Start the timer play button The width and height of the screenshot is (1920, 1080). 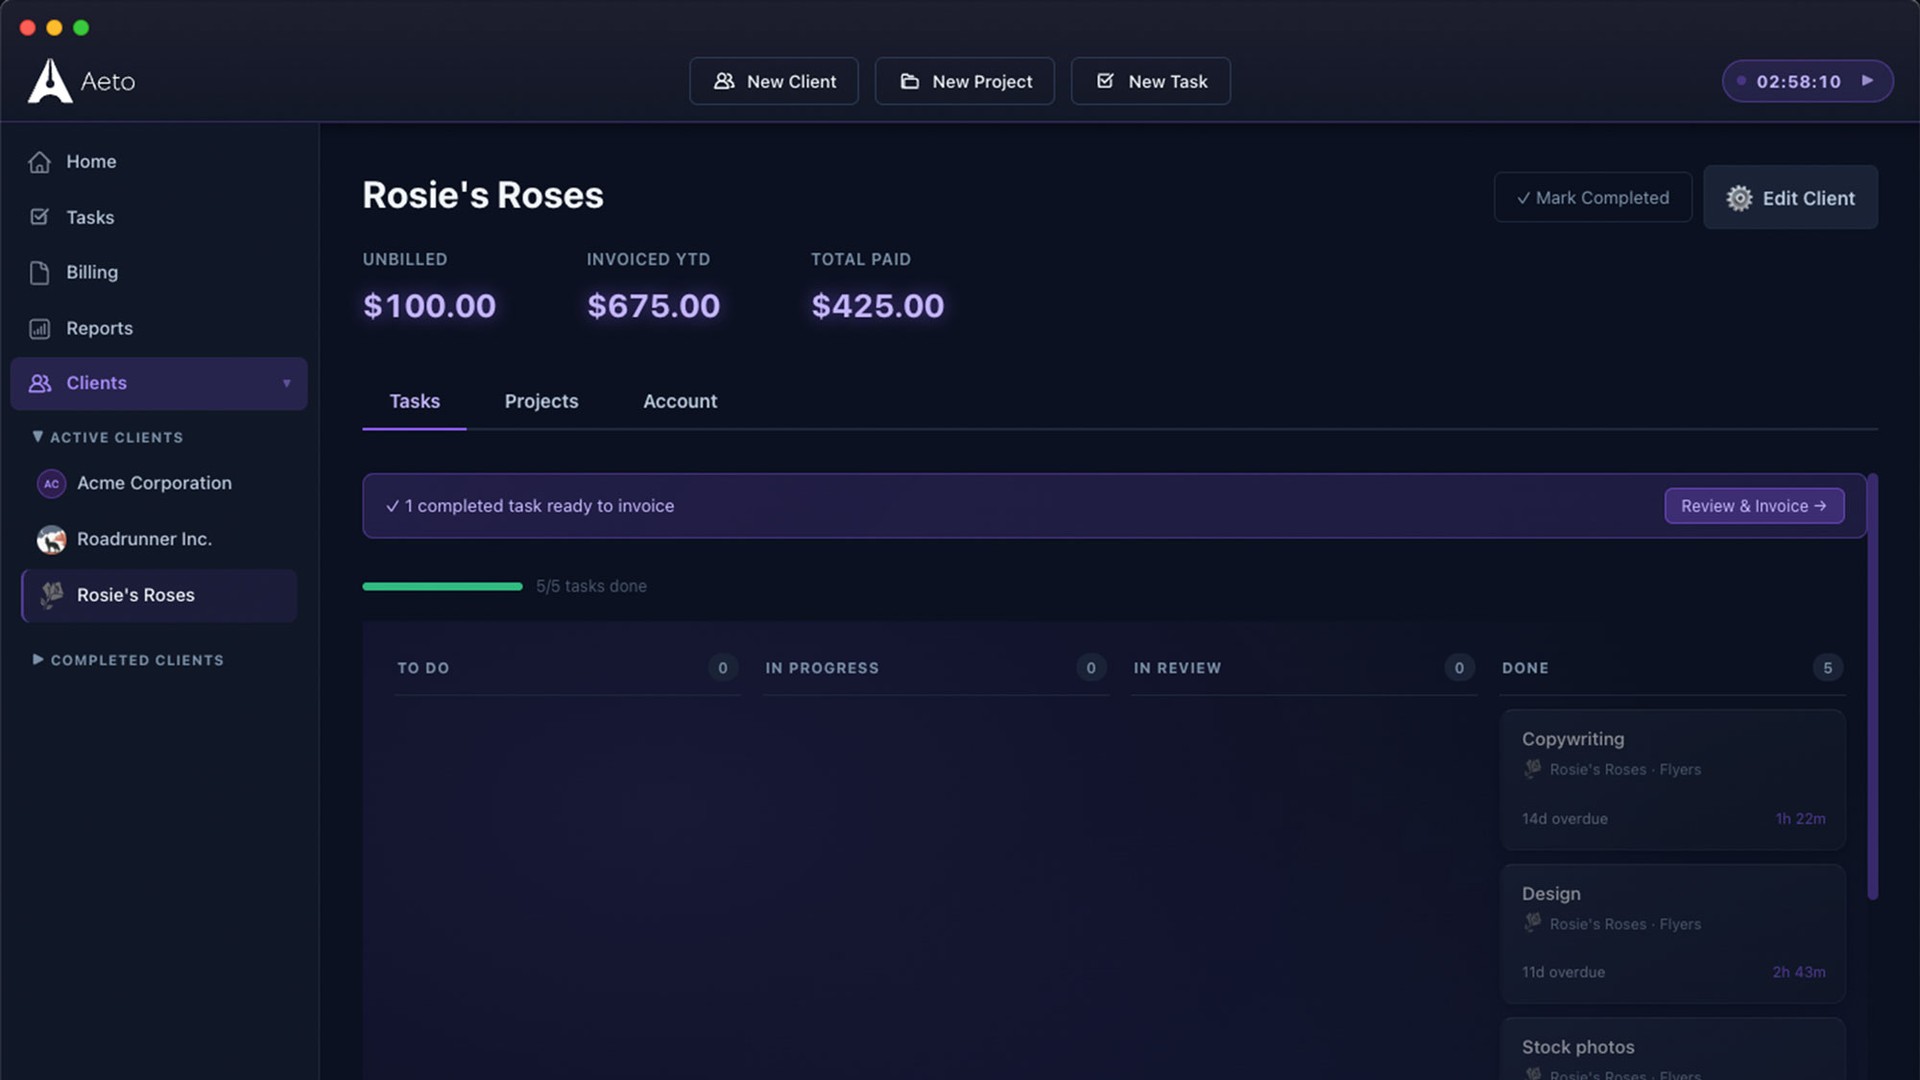tap(1867, 81)
